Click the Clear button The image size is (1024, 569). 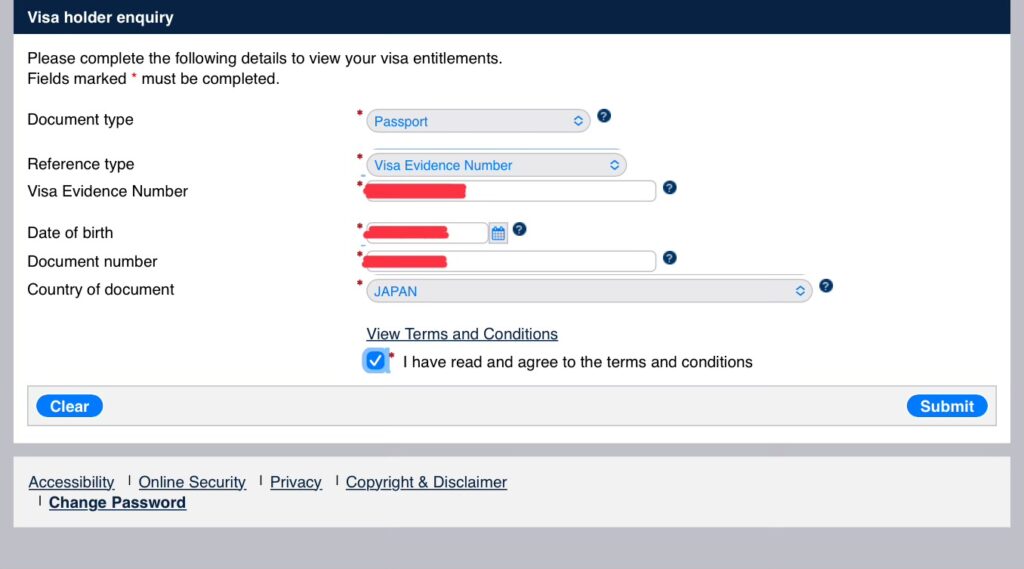[x=69, y=406]
